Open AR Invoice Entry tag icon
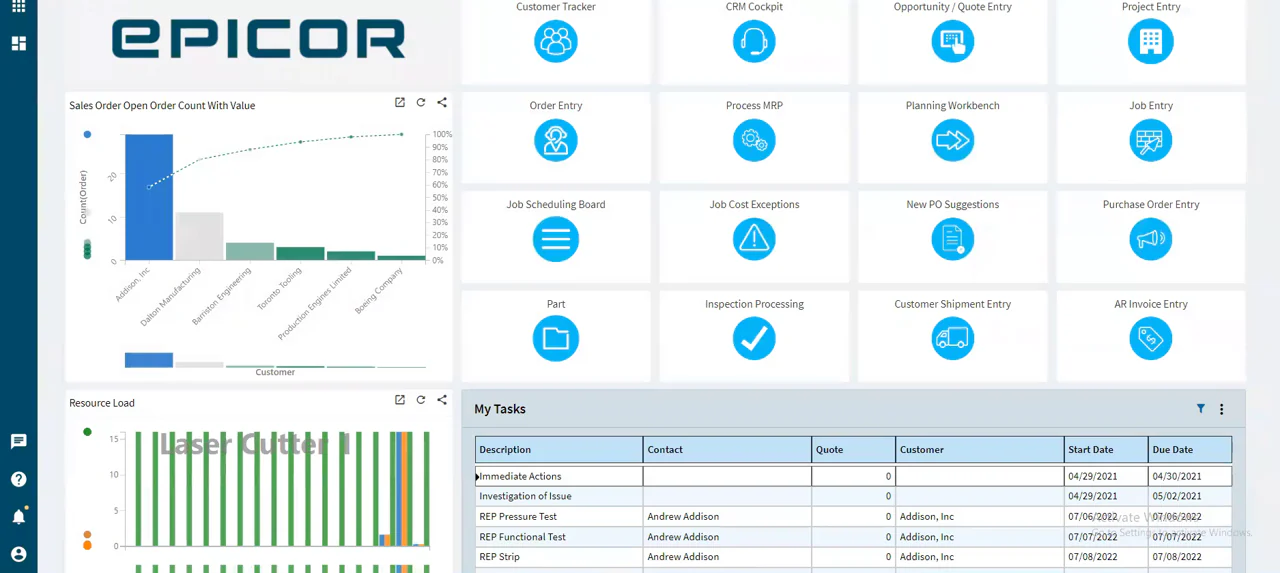Viewport: 1280px width, 573px height. pyautogui.click(x=1151, y=339)
